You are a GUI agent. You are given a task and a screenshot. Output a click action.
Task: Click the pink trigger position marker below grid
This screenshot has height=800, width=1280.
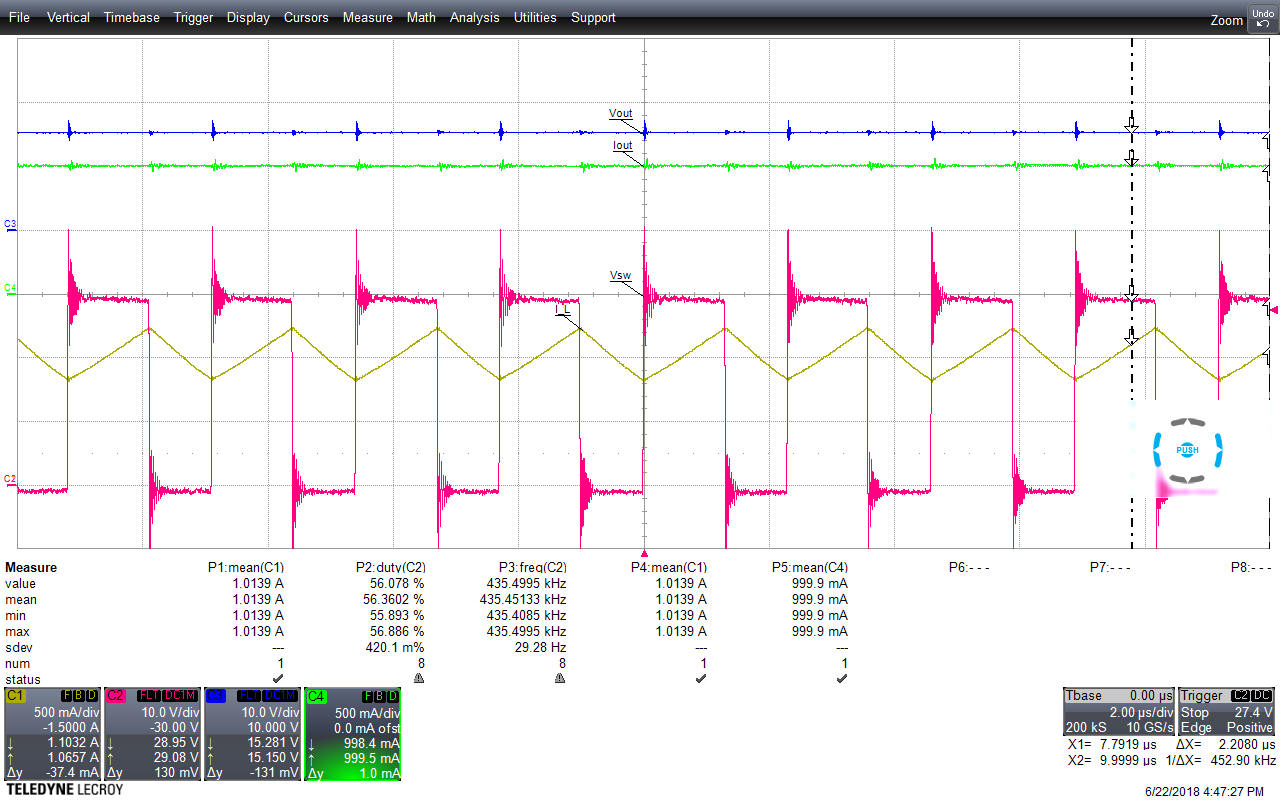coord(644,553)
